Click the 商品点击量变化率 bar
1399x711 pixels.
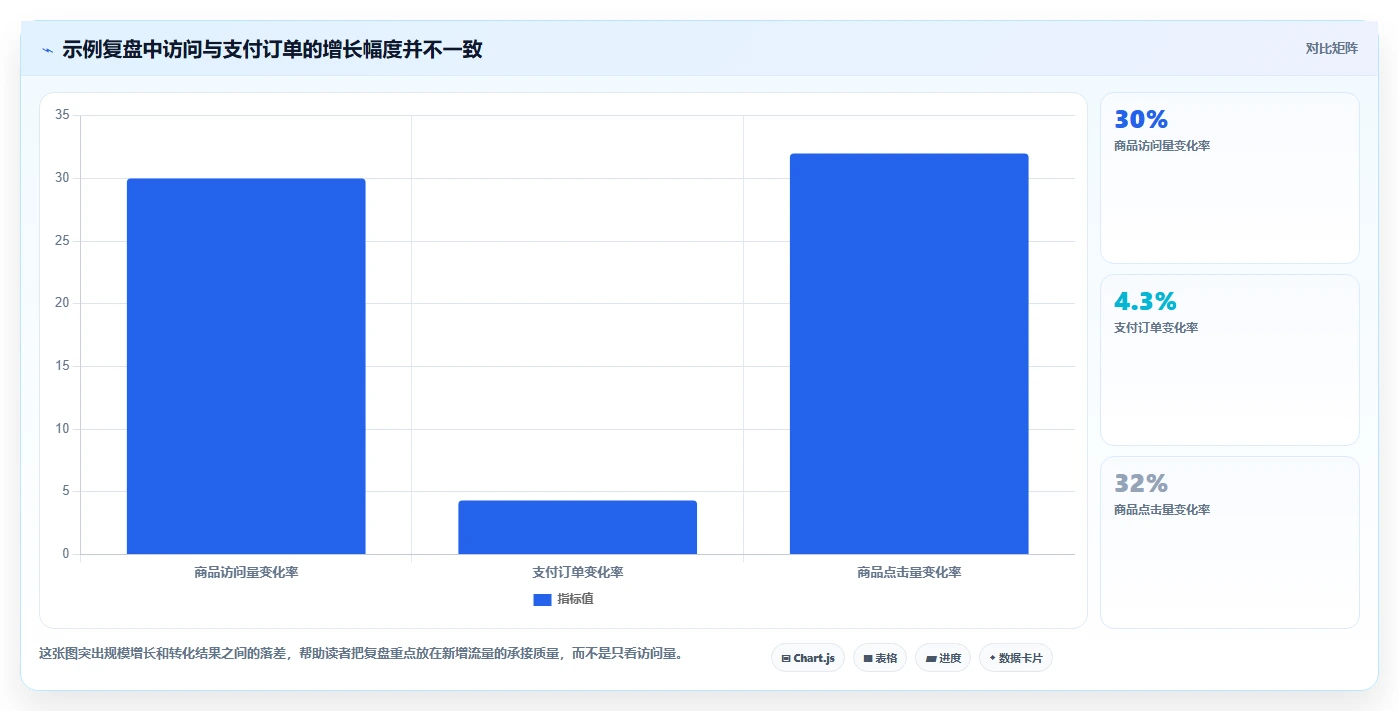(909, 354)
